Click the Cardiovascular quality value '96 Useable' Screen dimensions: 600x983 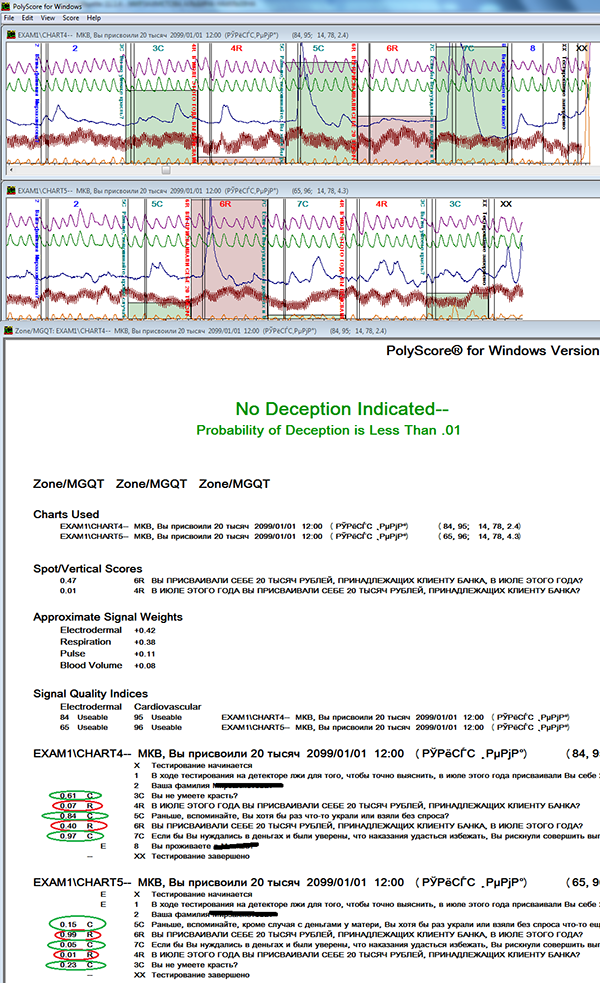158,727
